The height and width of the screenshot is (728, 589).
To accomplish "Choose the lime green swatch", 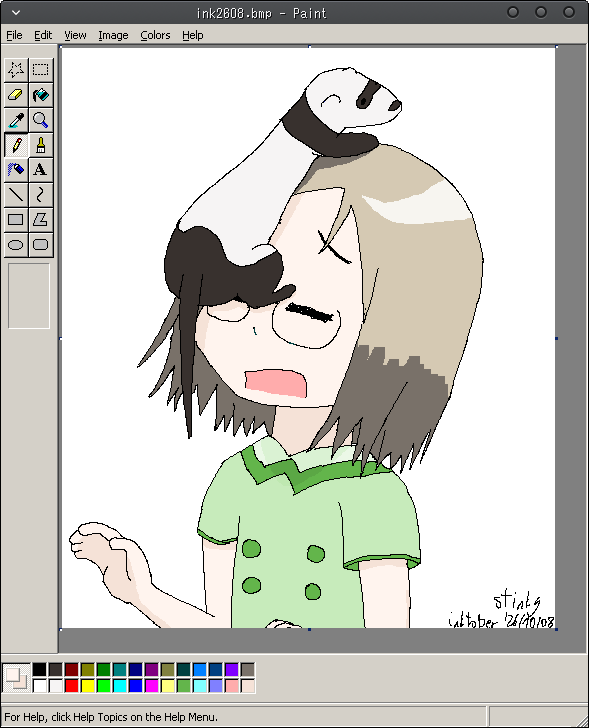I will [104, 686].
